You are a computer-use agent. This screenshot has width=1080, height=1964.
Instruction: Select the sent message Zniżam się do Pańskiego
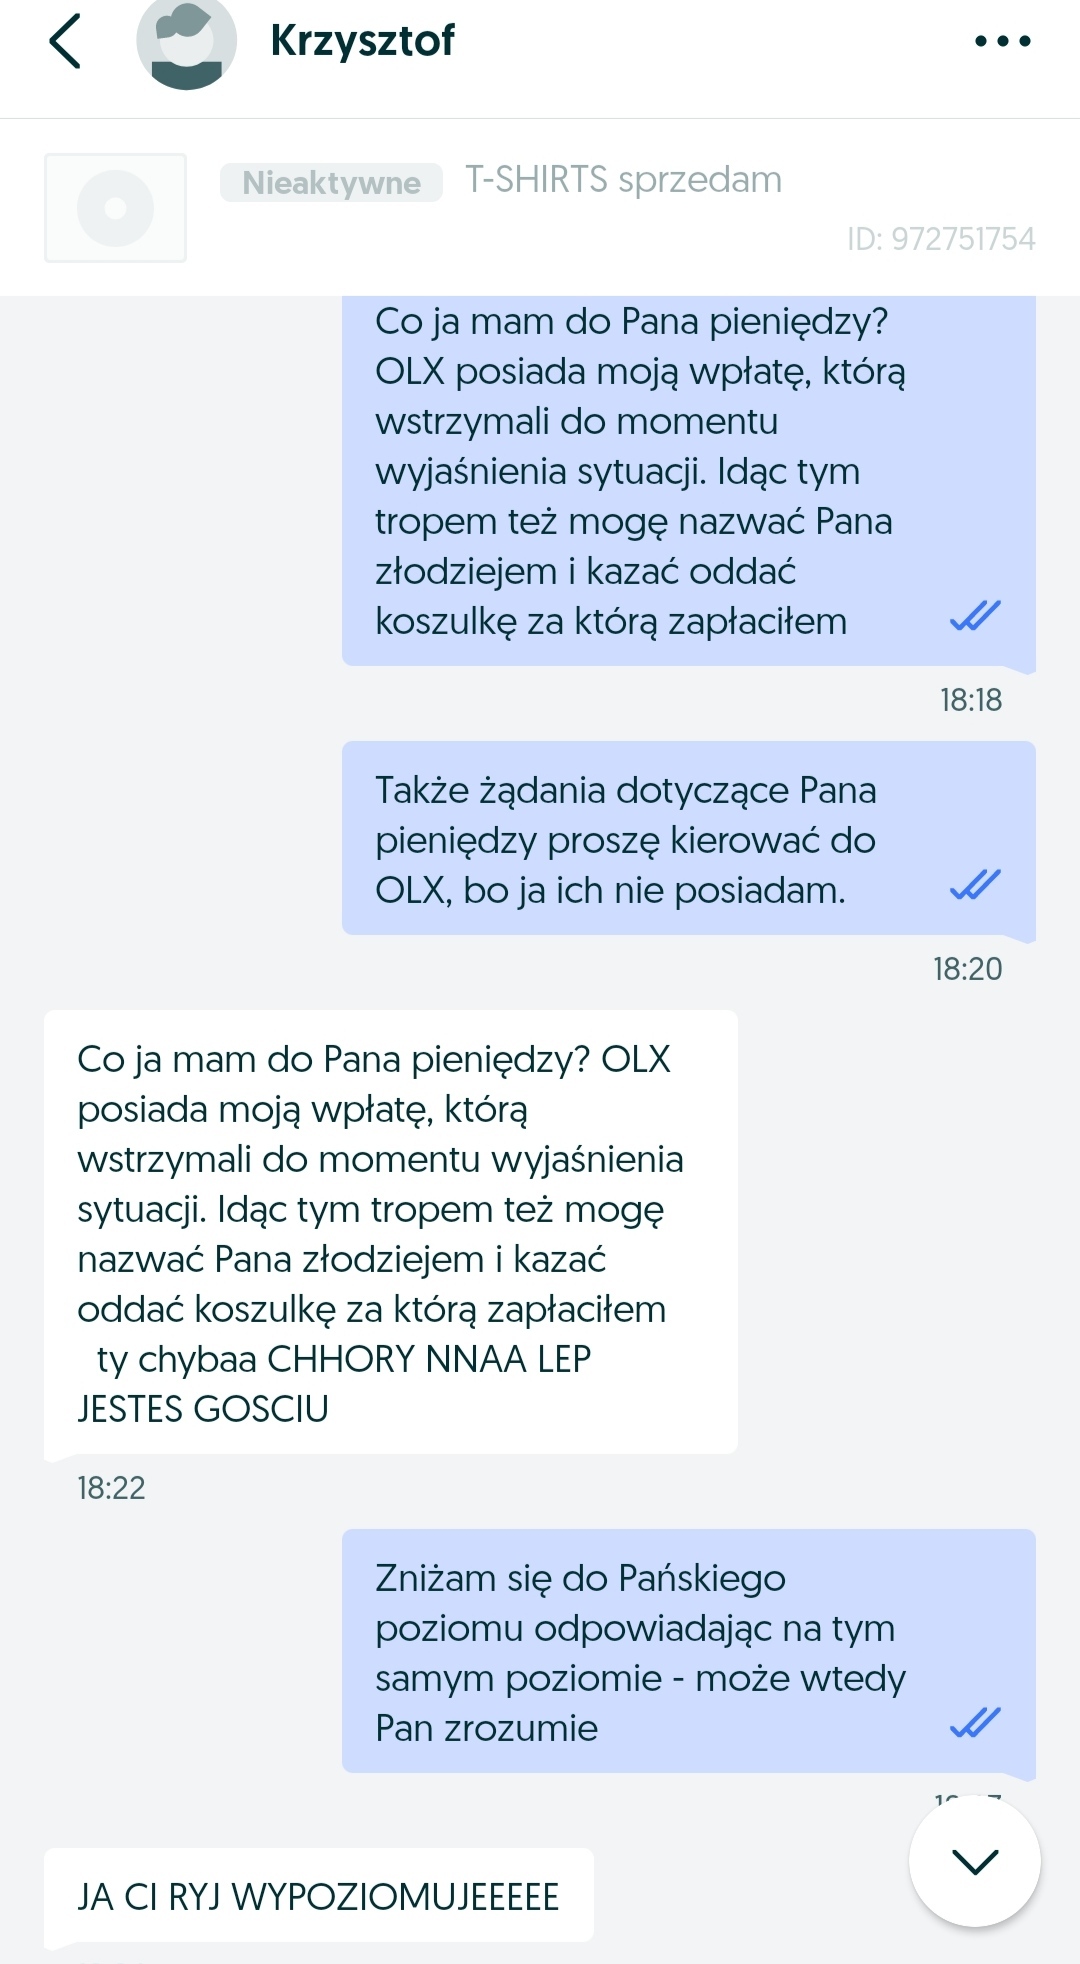pyautogui.click(x=689, y=1651)
